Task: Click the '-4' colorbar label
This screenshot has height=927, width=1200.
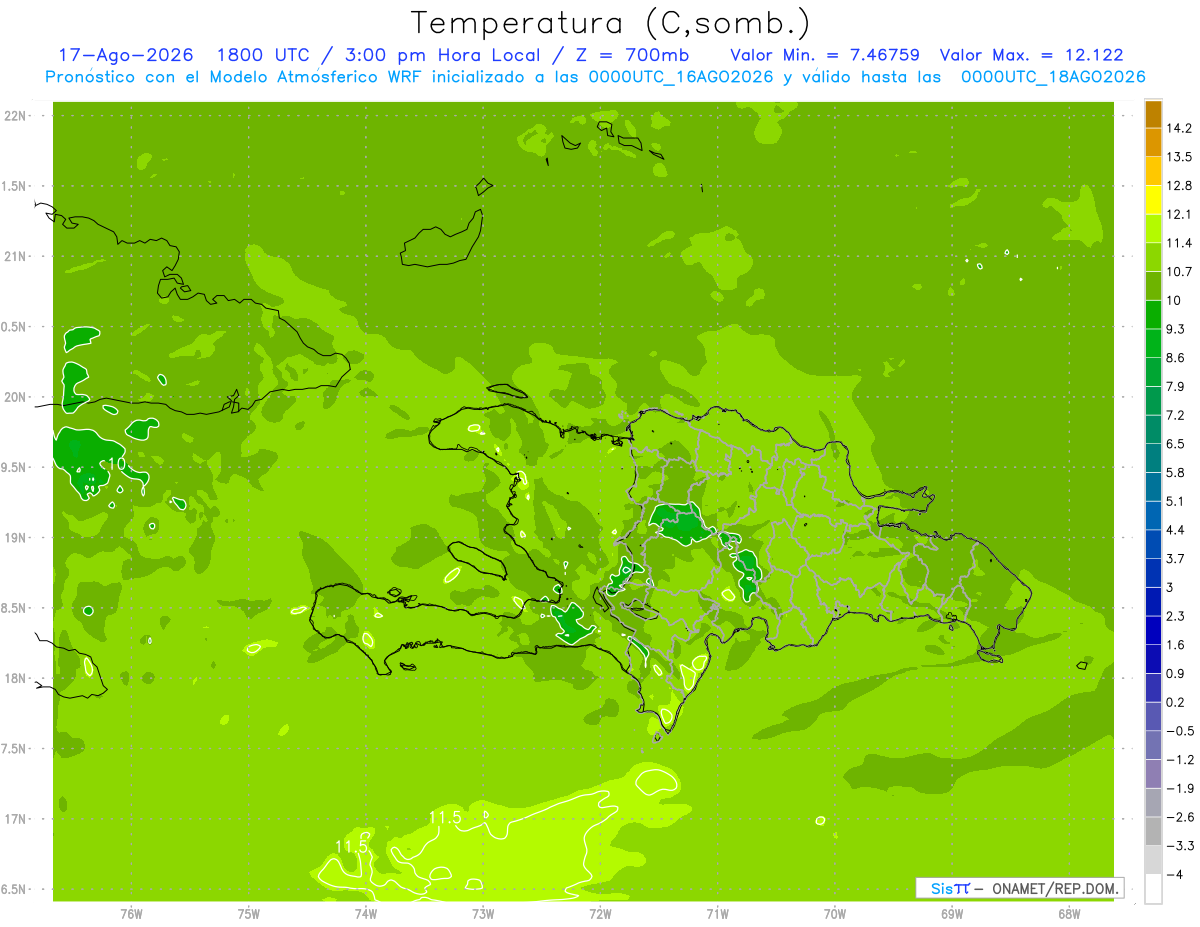Action: [1174, 874]
